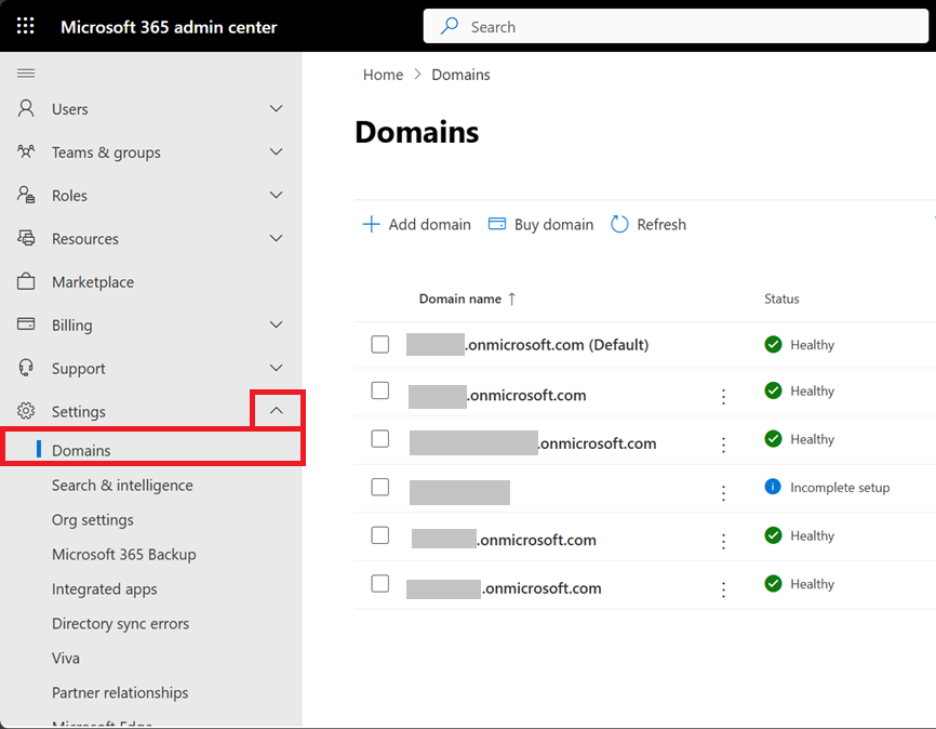
Task: Check the box on the last domain row
Action: tap(380, 583)
